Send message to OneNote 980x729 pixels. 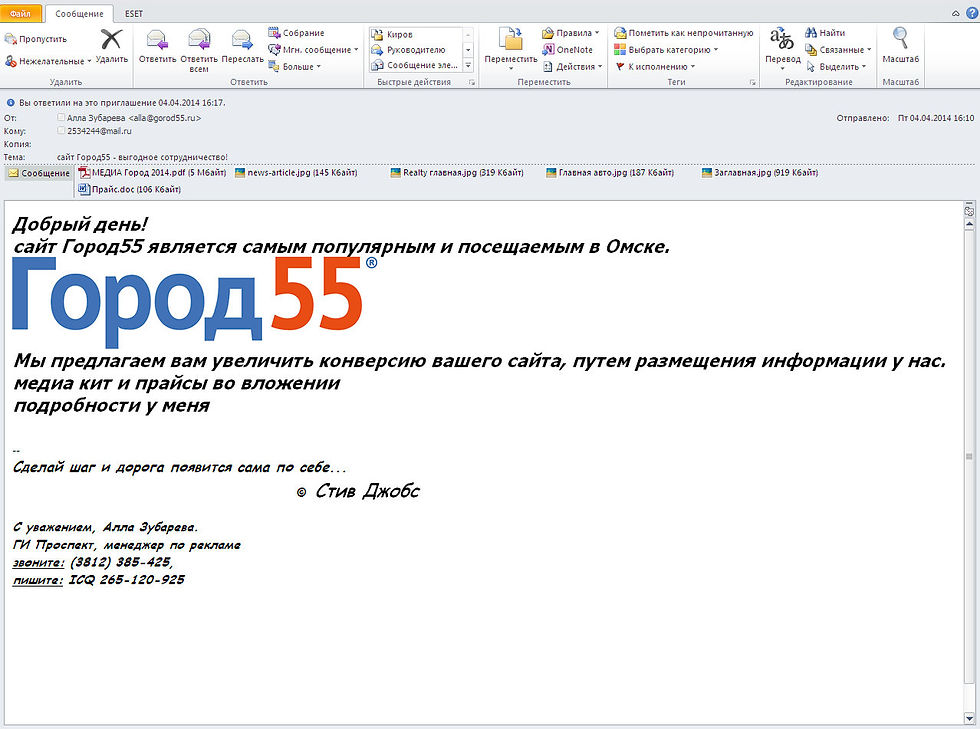[567, 49]
